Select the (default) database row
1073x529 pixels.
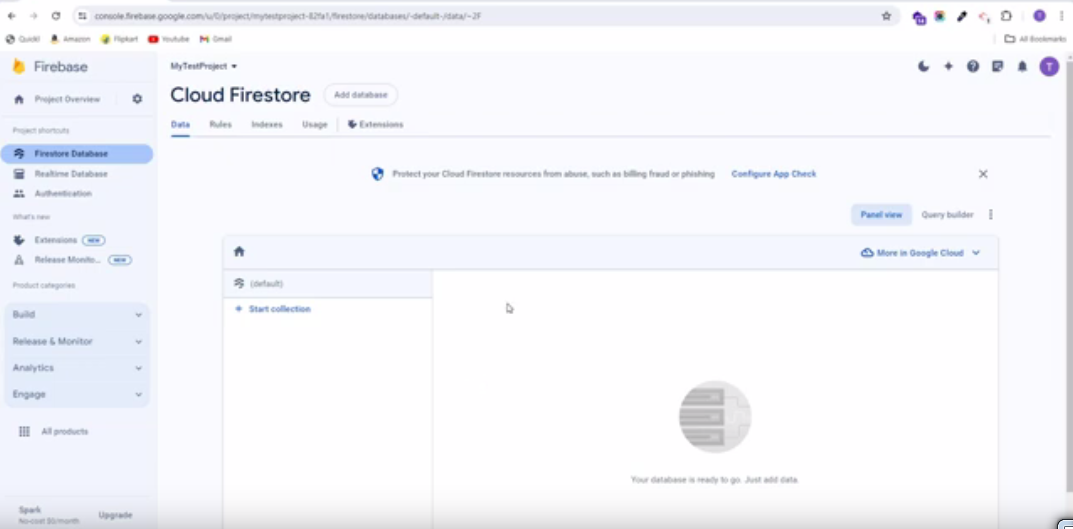point(328,283)
